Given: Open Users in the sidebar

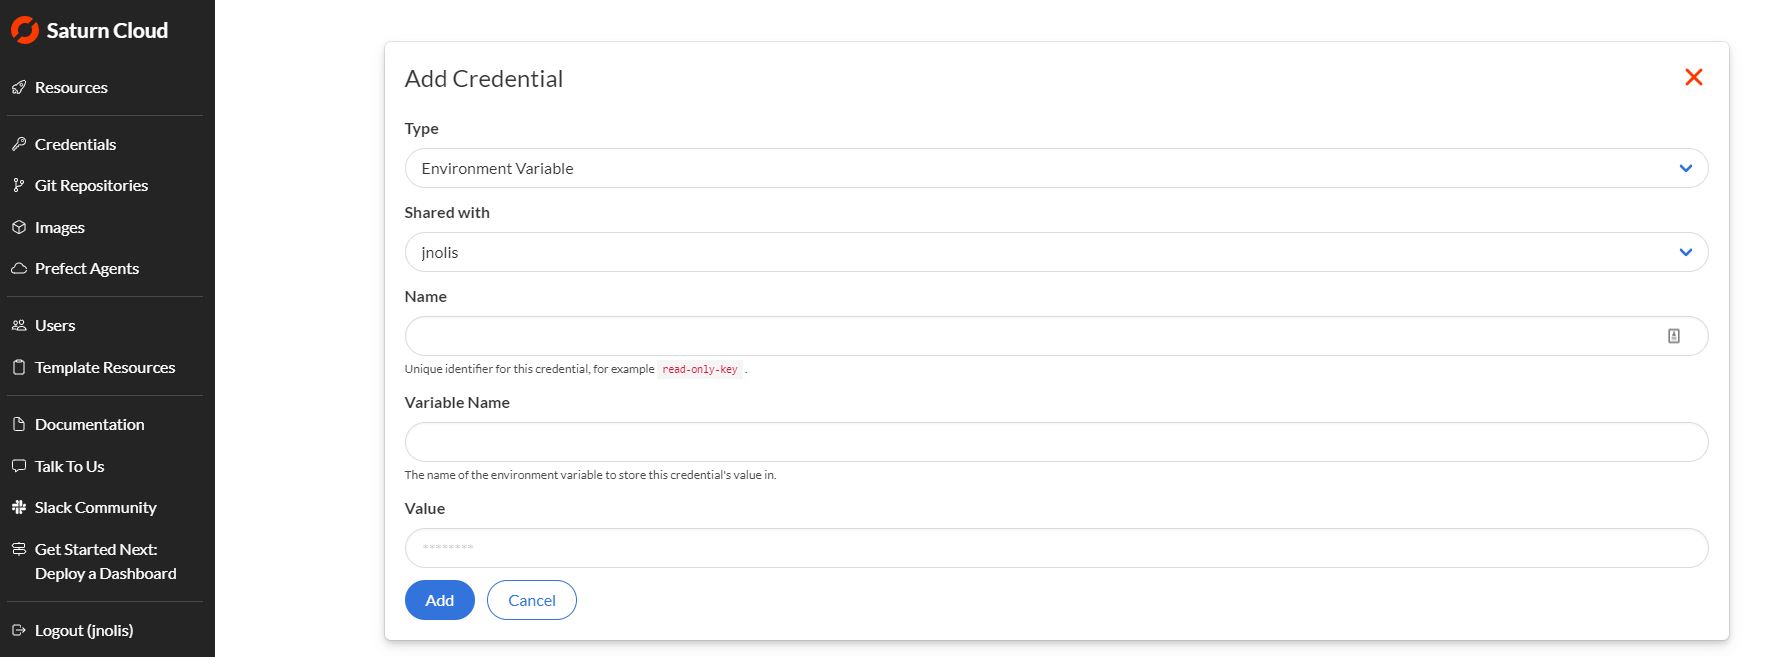Looking at the screenshot, I should click(55, 326).
